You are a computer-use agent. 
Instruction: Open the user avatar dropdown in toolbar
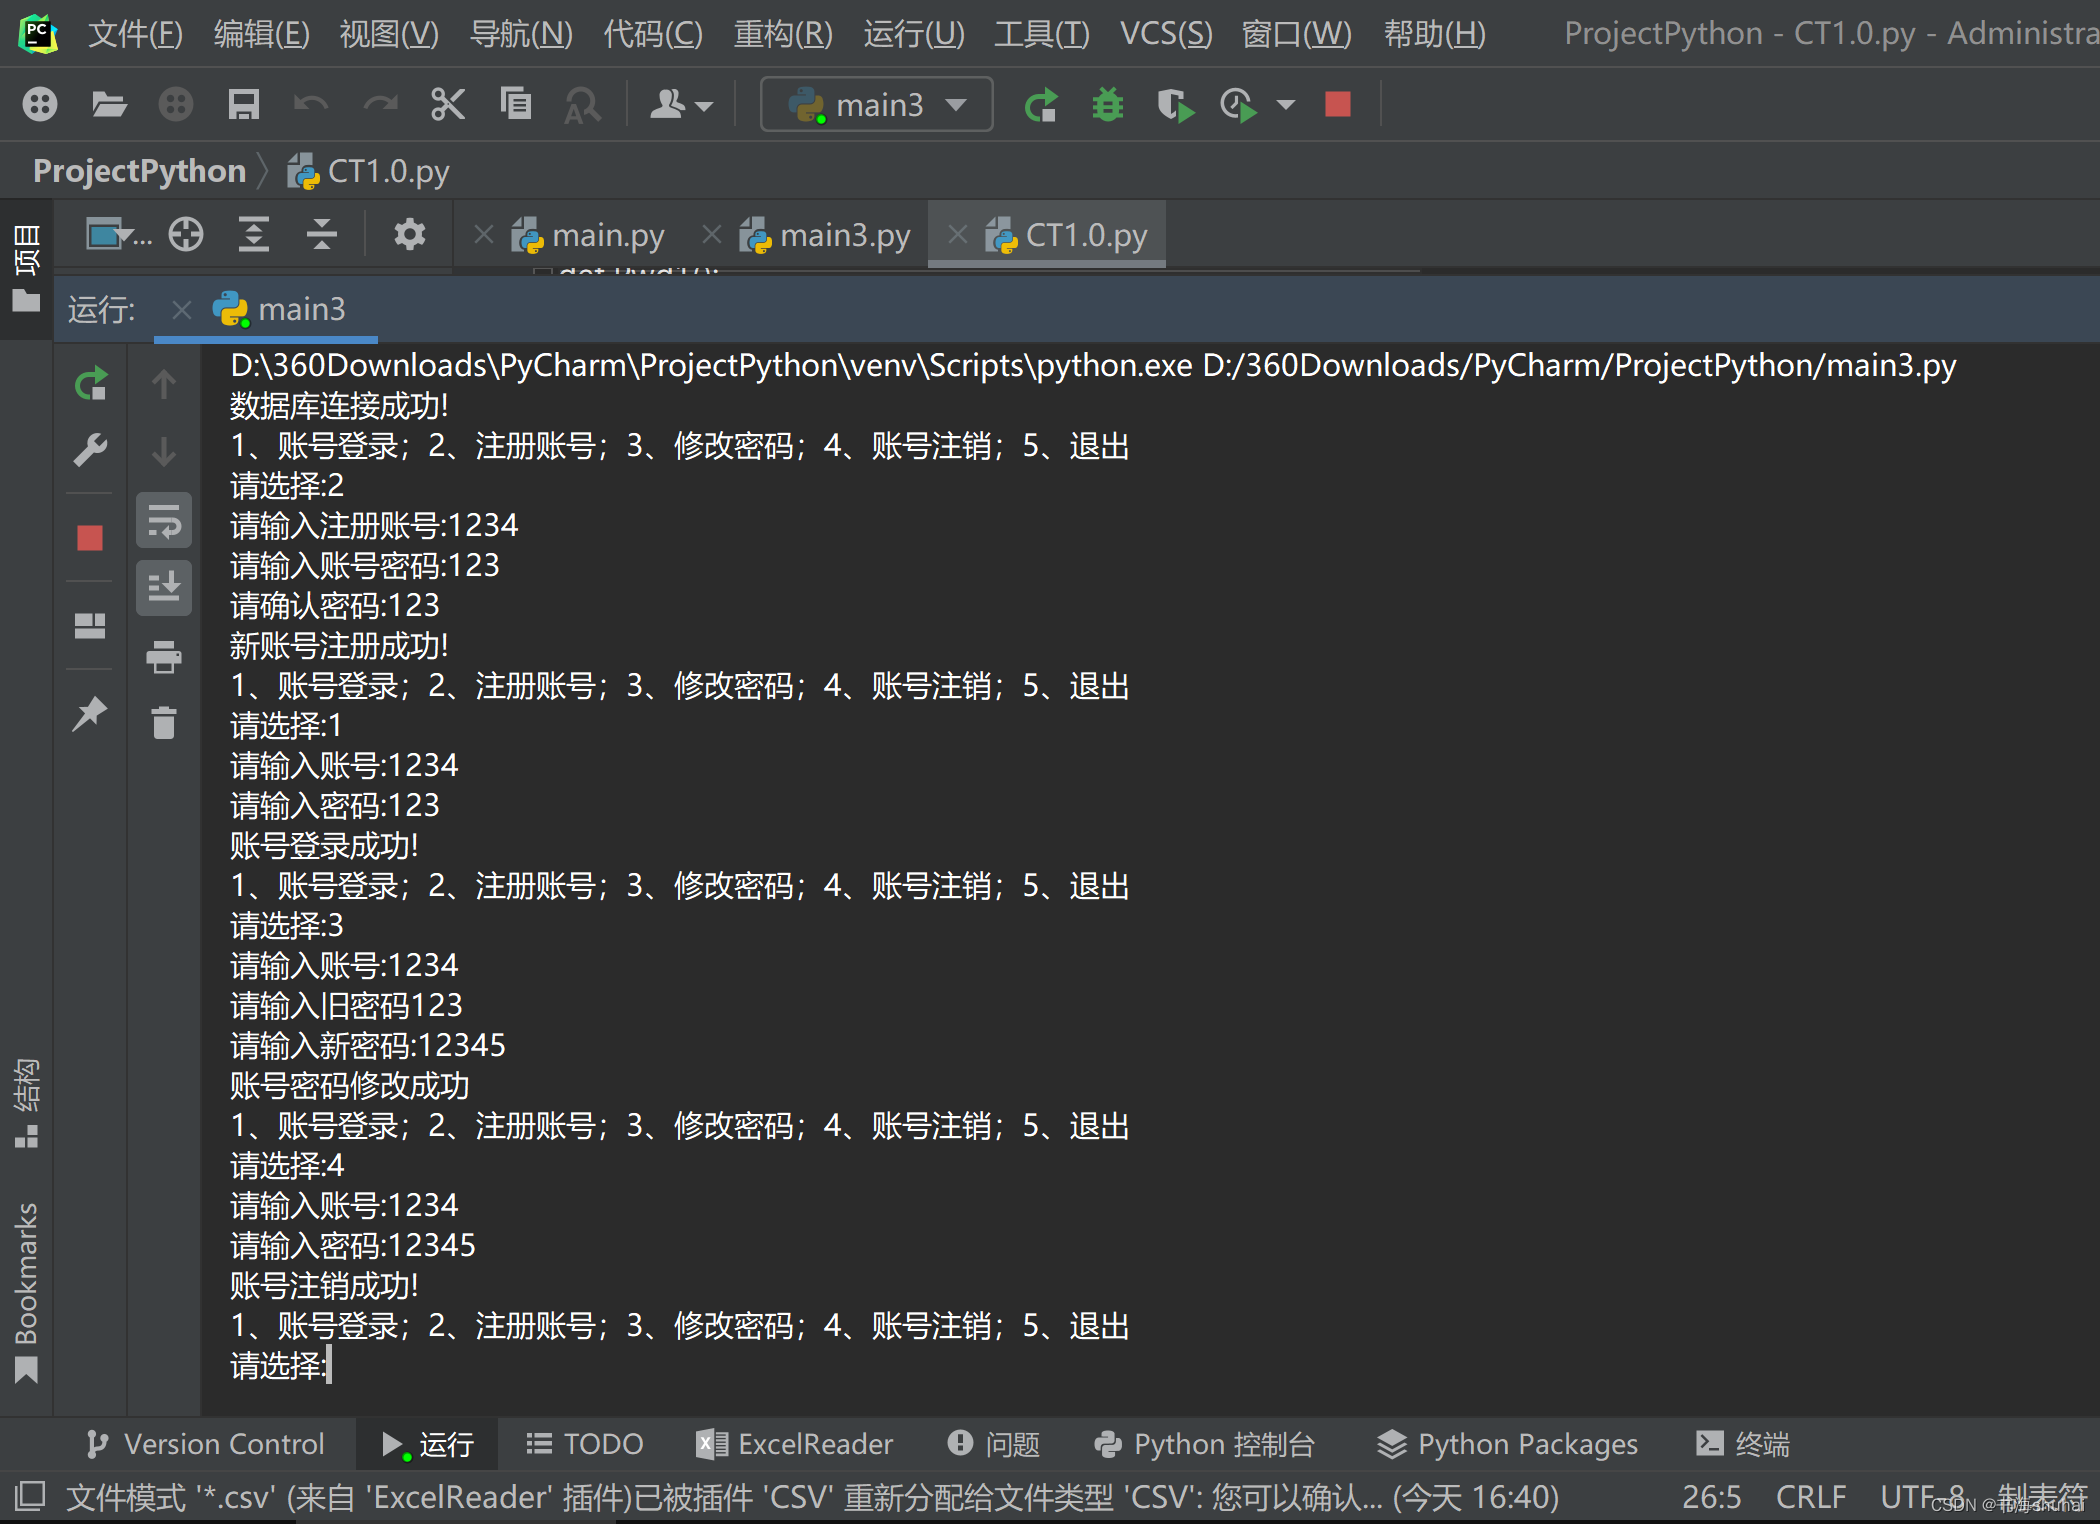681,104
